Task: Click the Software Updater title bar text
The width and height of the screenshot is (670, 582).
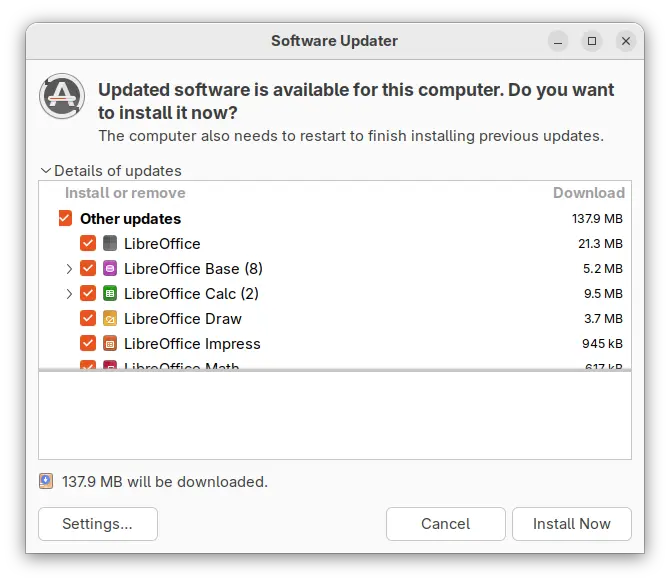Action: (335, 41)
